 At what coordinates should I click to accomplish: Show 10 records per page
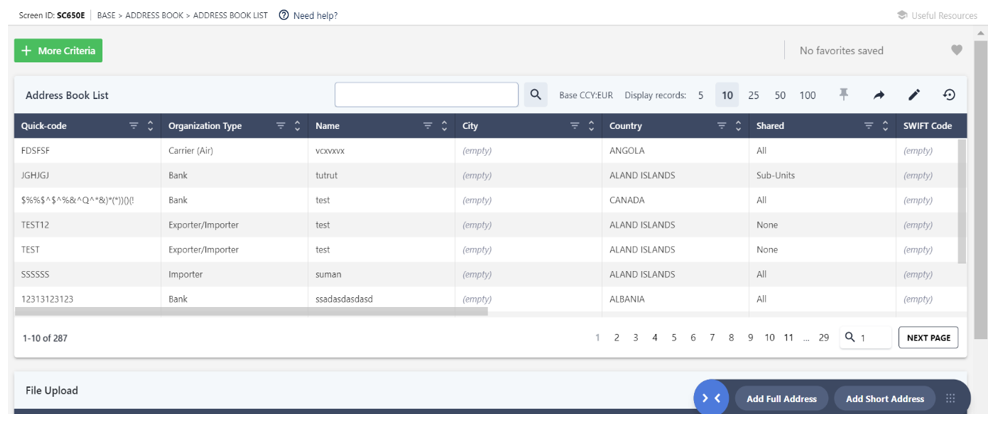tap(728, 96)
